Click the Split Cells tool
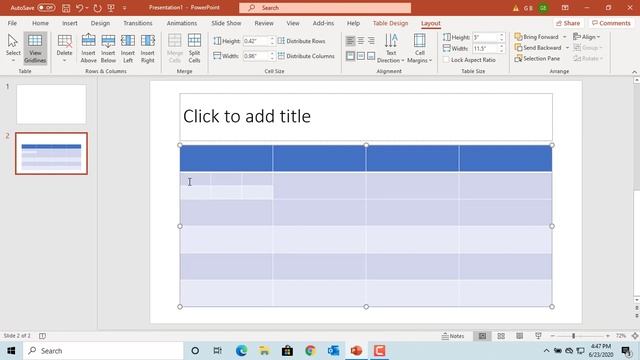Image resolution: width=640 pixels, height=360 pixels. tap(194, 48)
